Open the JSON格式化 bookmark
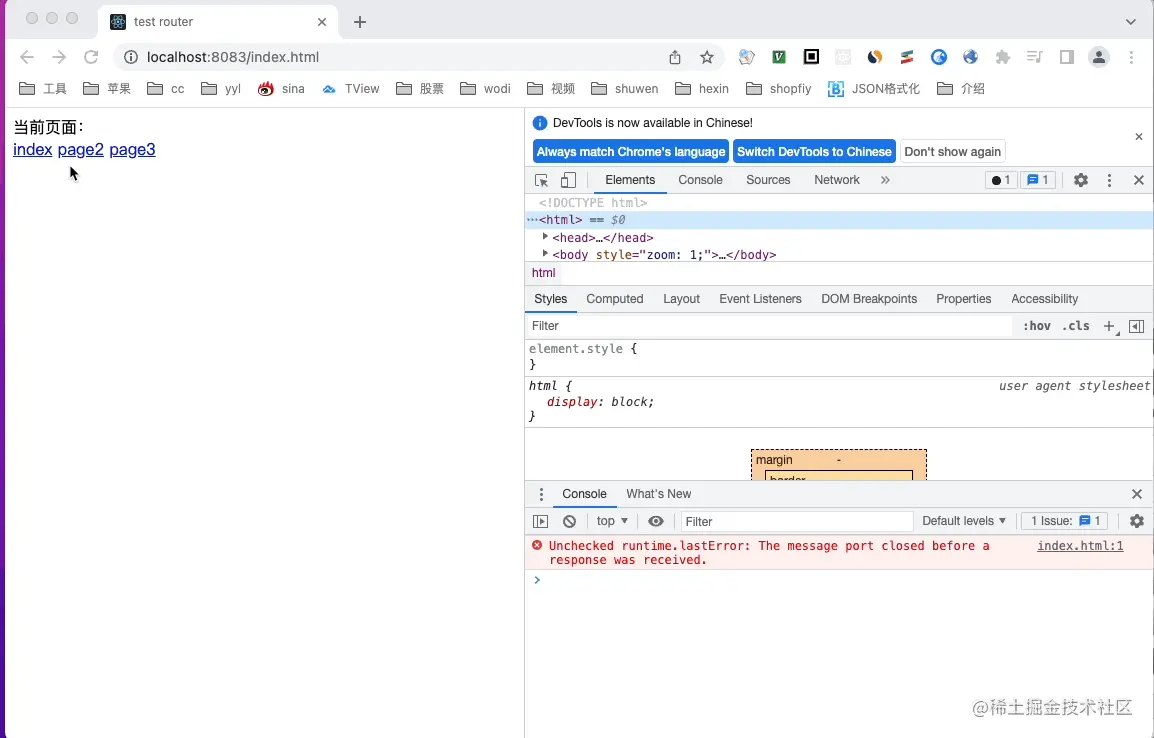1154x738 pixels. click(x=874, y=89)
